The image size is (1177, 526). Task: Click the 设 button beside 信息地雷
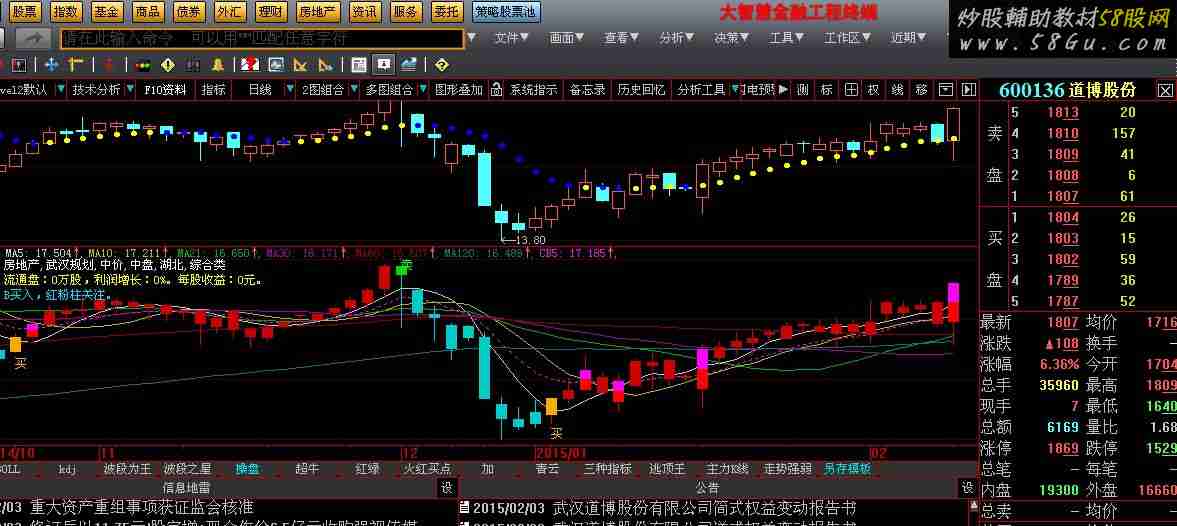pyautogui.click(x=447, y=488)
